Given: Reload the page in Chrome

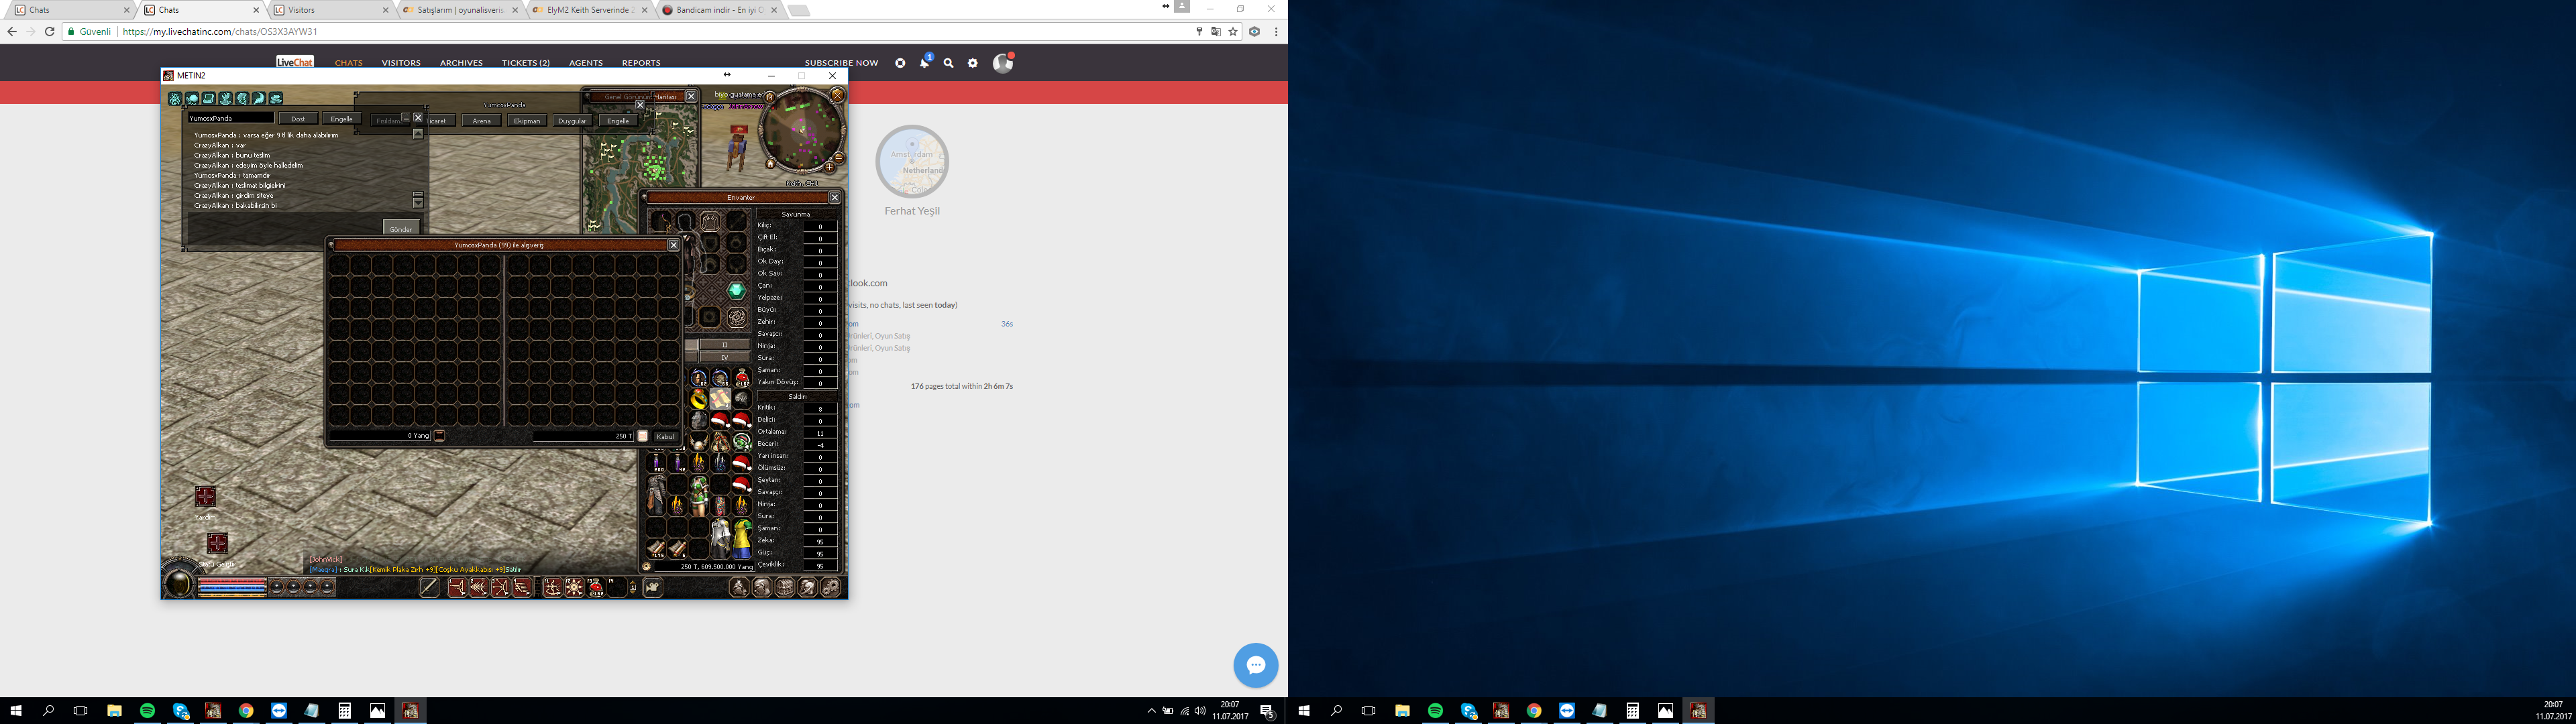Looking at the screenshot, I should pos(49,32).
